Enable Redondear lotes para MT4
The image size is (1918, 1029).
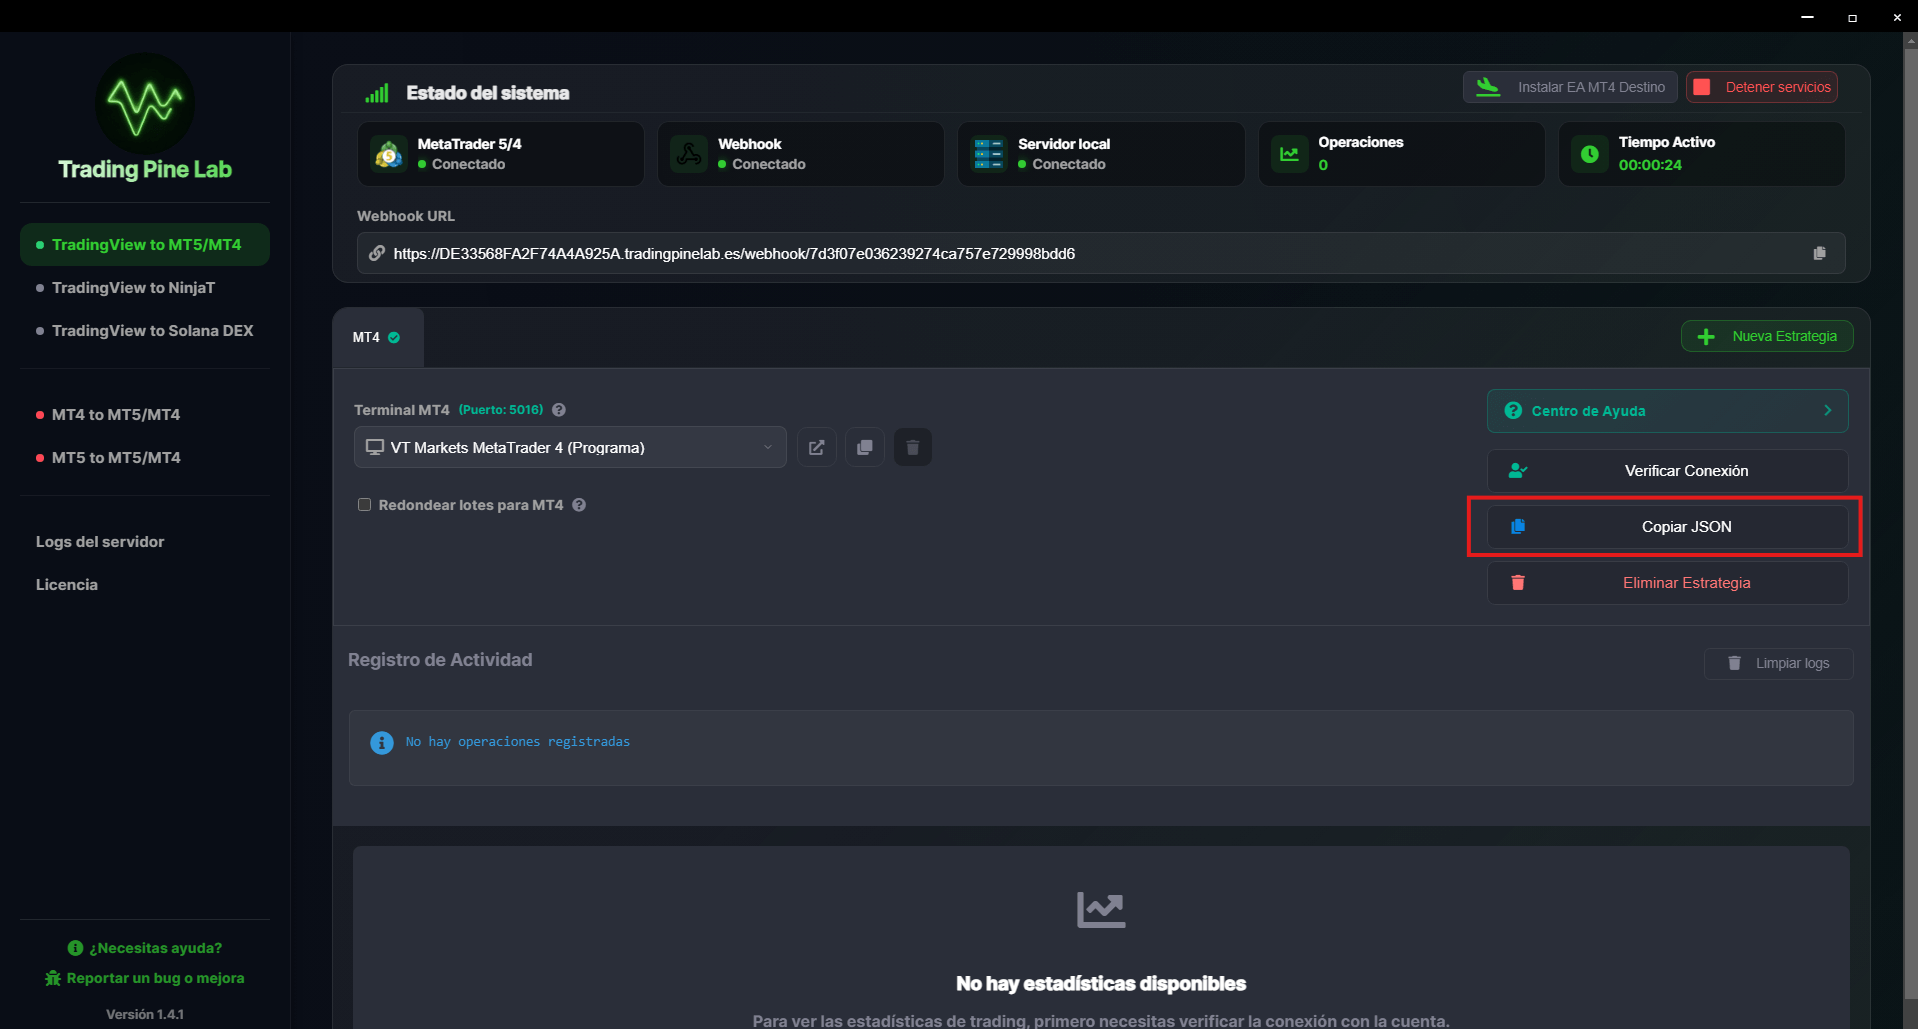pyautogui.click(x=364, y=505)
